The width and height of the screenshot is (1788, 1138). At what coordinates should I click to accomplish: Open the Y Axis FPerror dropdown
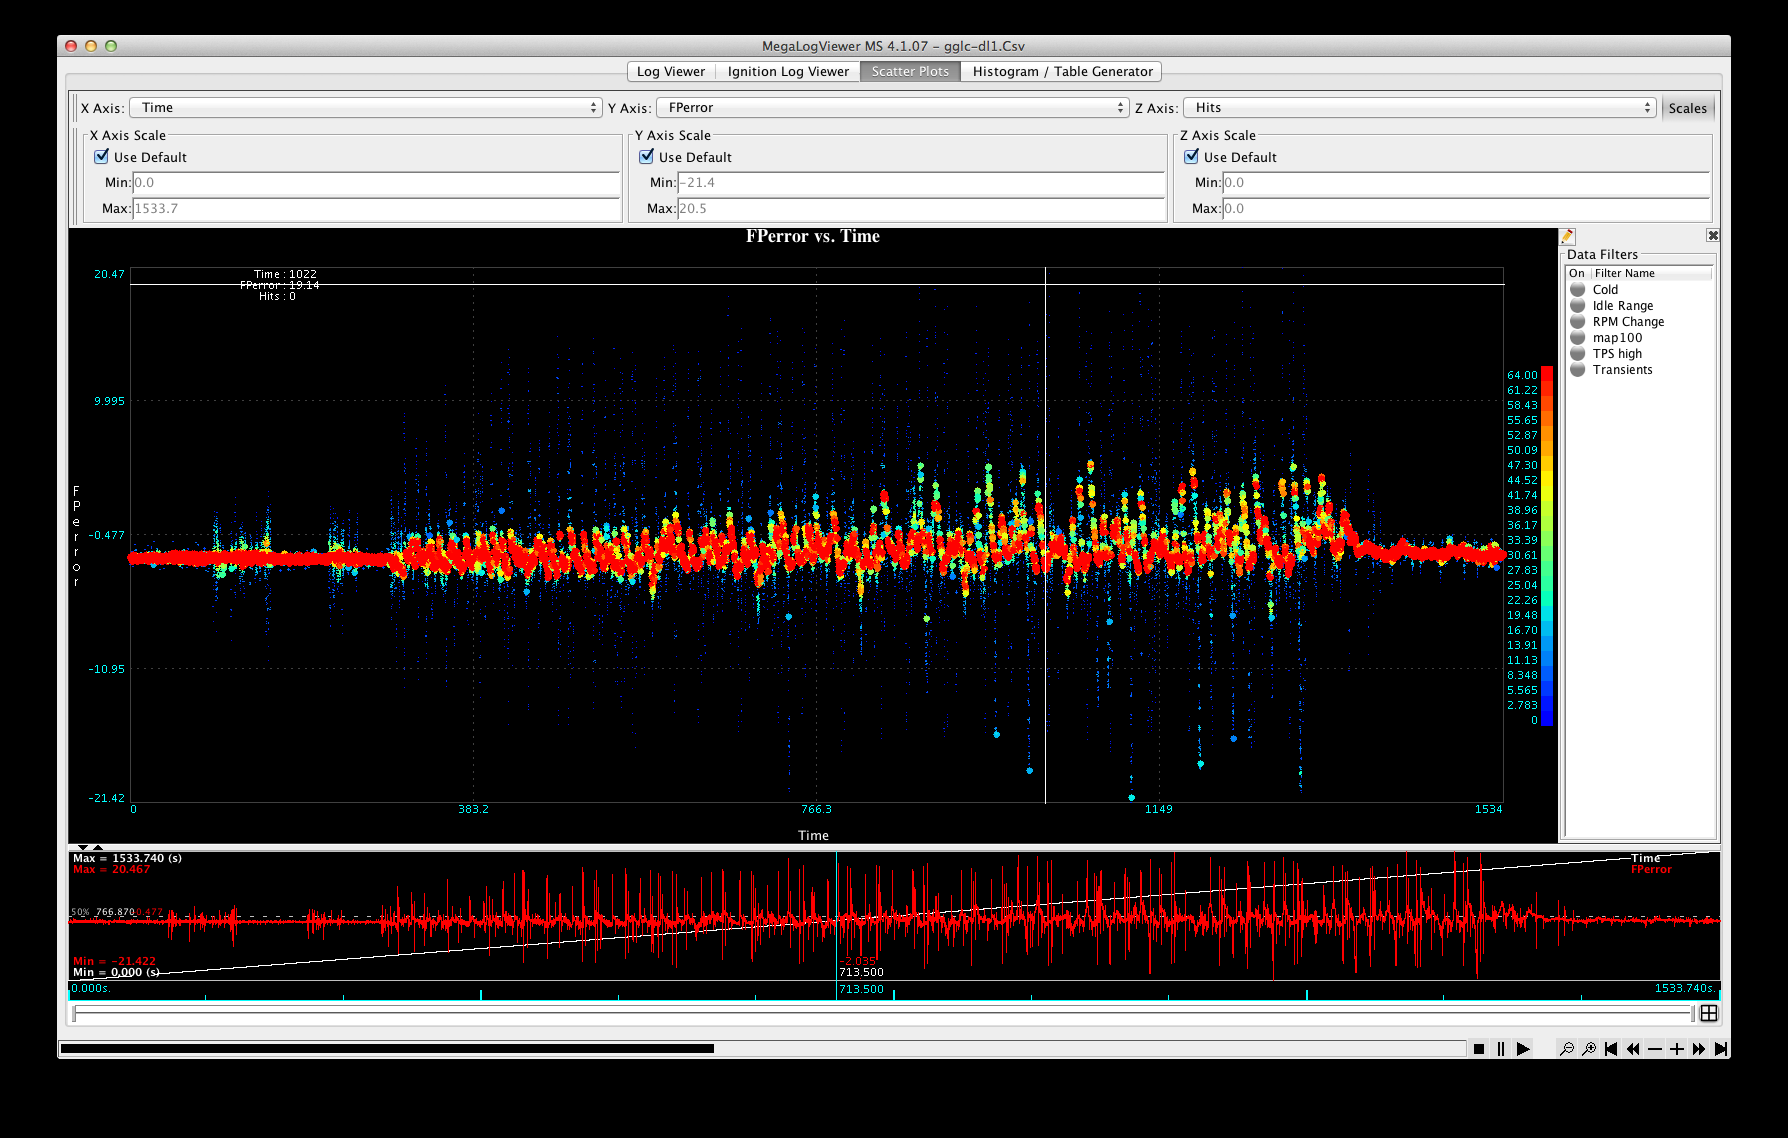(x=892, y=108)
